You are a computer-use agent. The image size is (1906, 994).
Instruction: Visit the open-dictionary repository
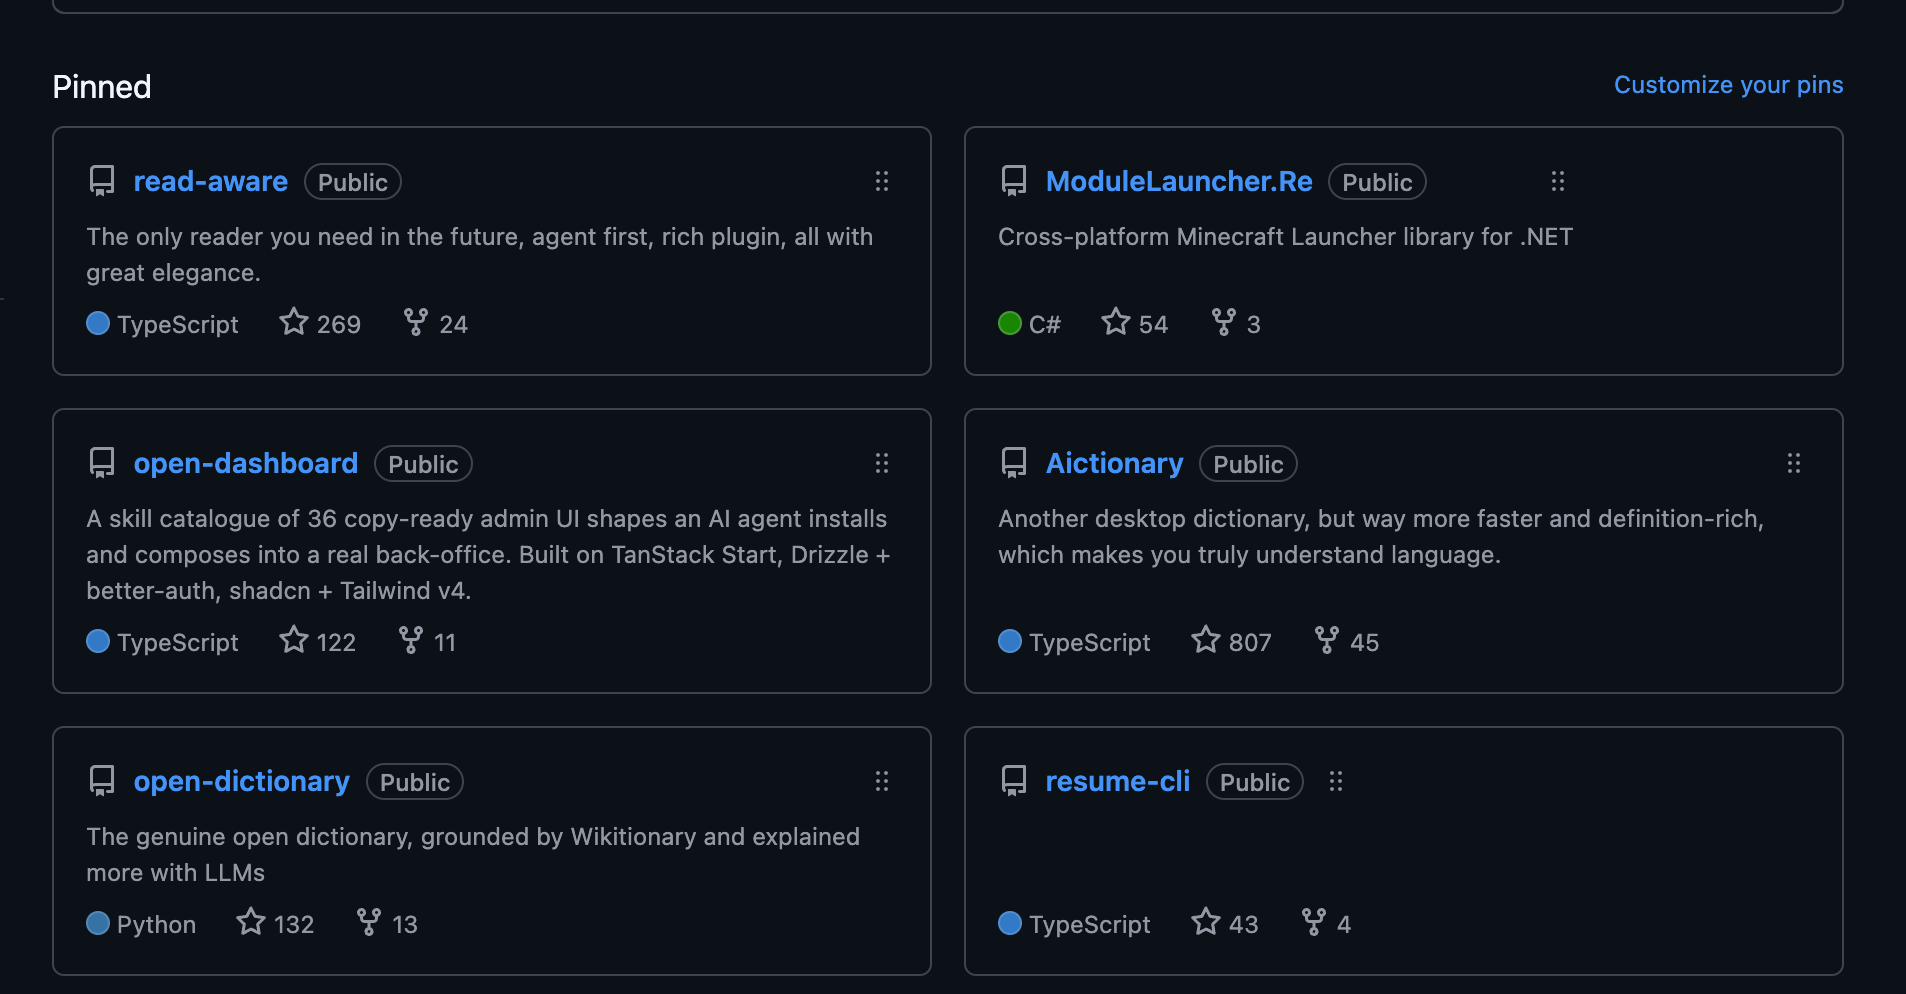241,781
